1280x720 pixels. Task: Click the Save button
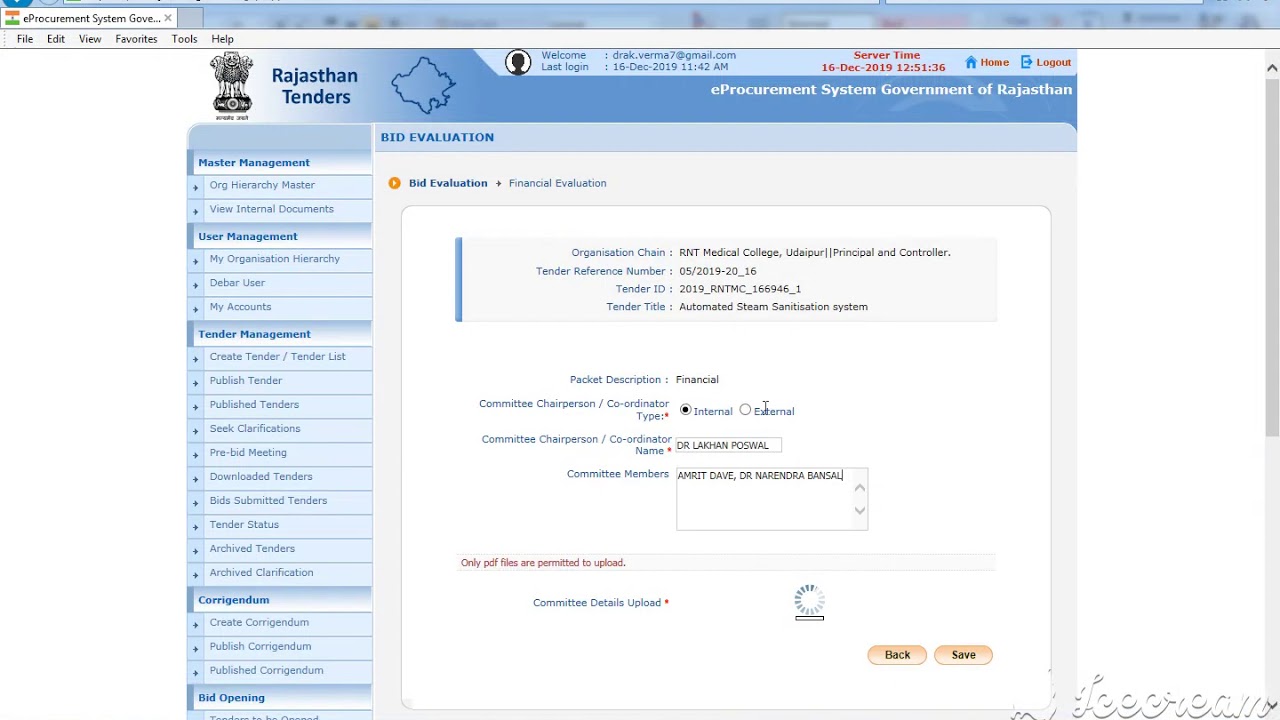pos(963,655)
